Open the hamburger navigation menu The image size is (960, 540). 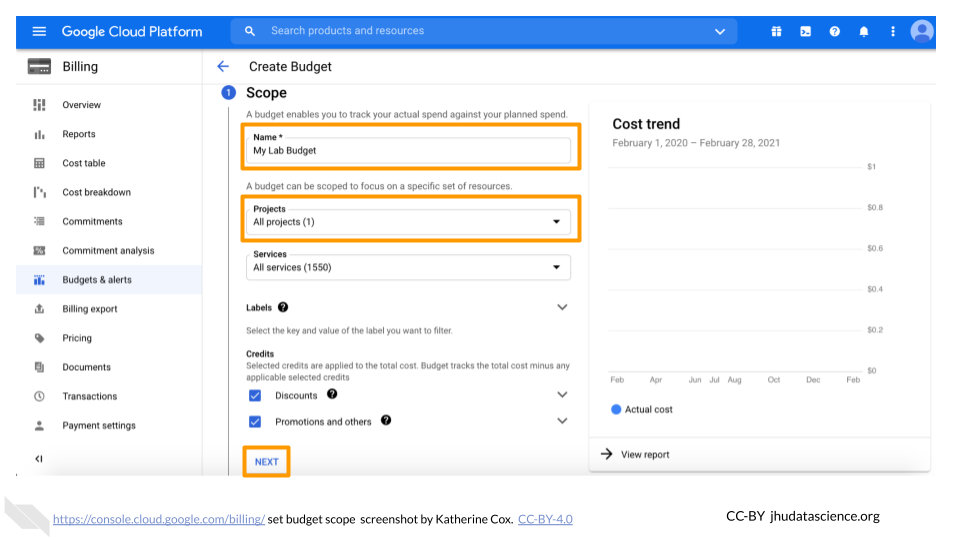coord(39,31)
